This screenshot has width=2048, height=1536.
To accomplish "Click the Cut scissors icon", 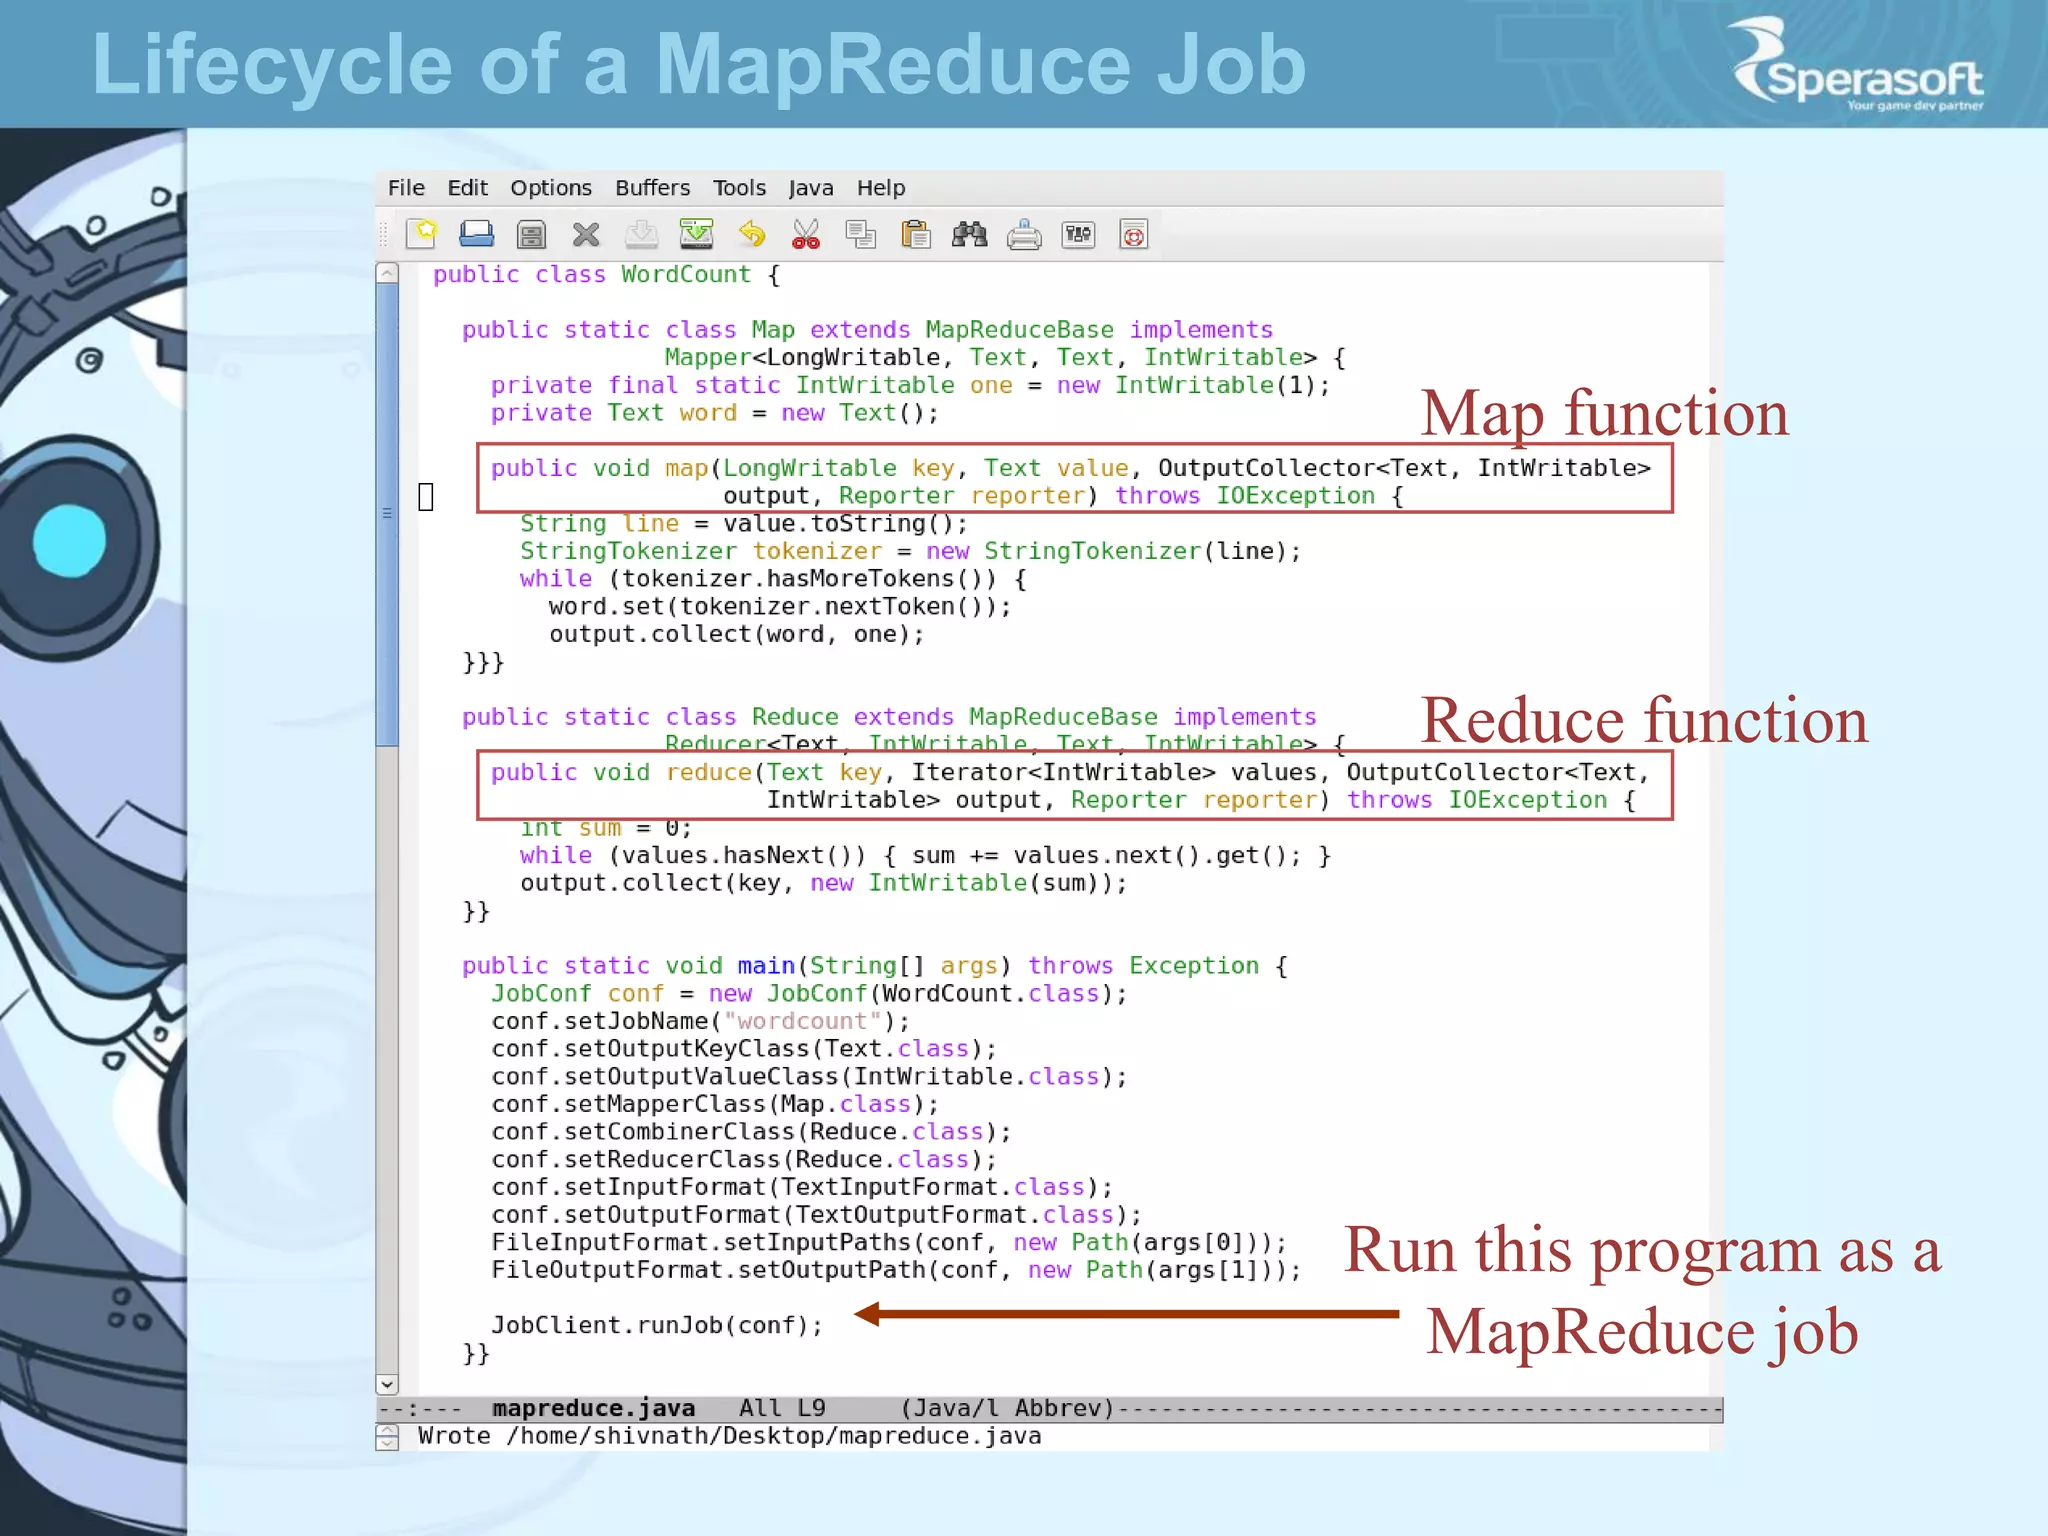I will pyautogui.click(x=805, y=234).
